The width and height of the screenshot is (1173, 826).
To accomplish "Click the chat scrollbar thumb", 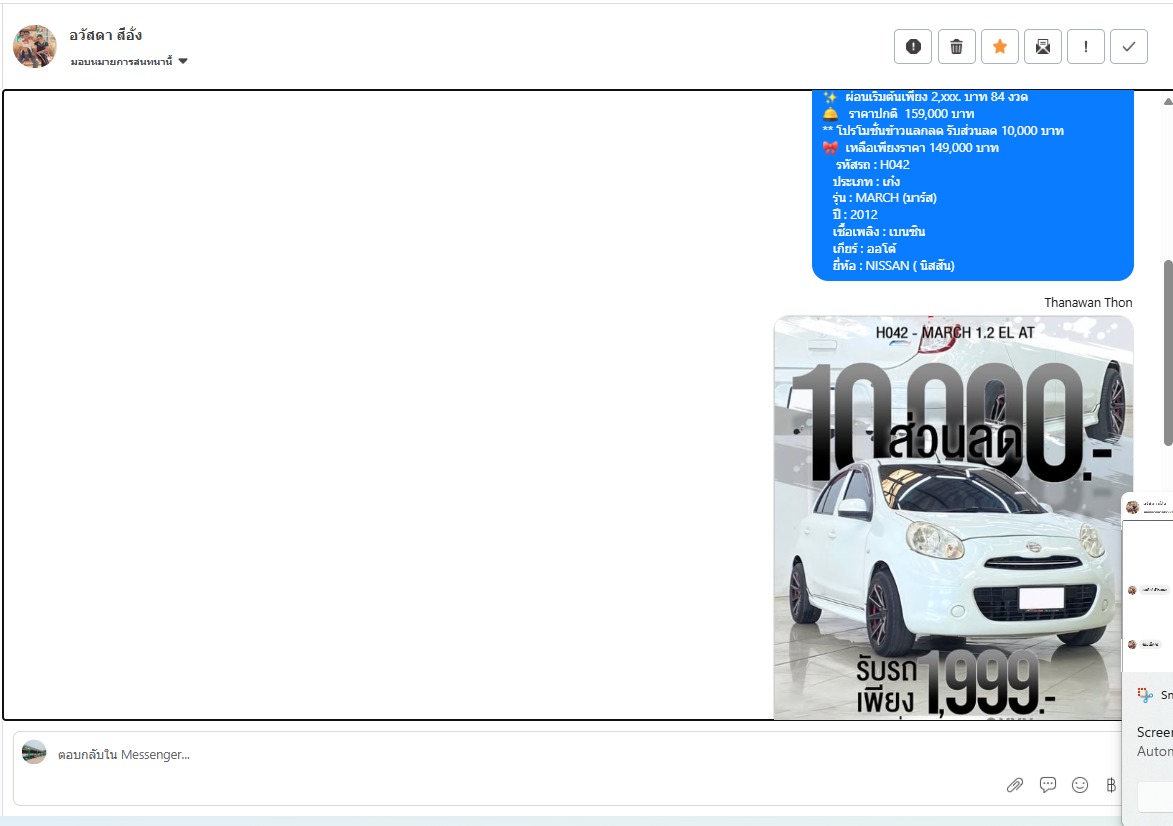I will (x=1167, y=352).
